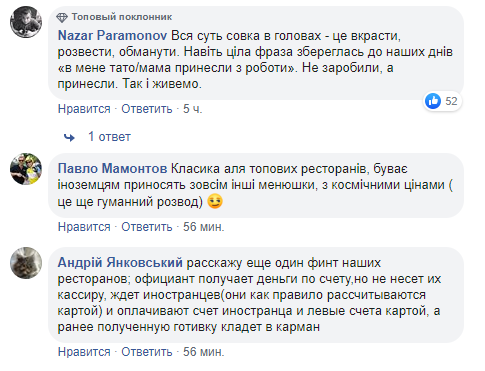Image resolution: width=485 pixels, height=371 pixels.
Task: Reply to Nazar Paramonov's comment via Ответить
Action: pyautogui.click(x=147, y=109)
